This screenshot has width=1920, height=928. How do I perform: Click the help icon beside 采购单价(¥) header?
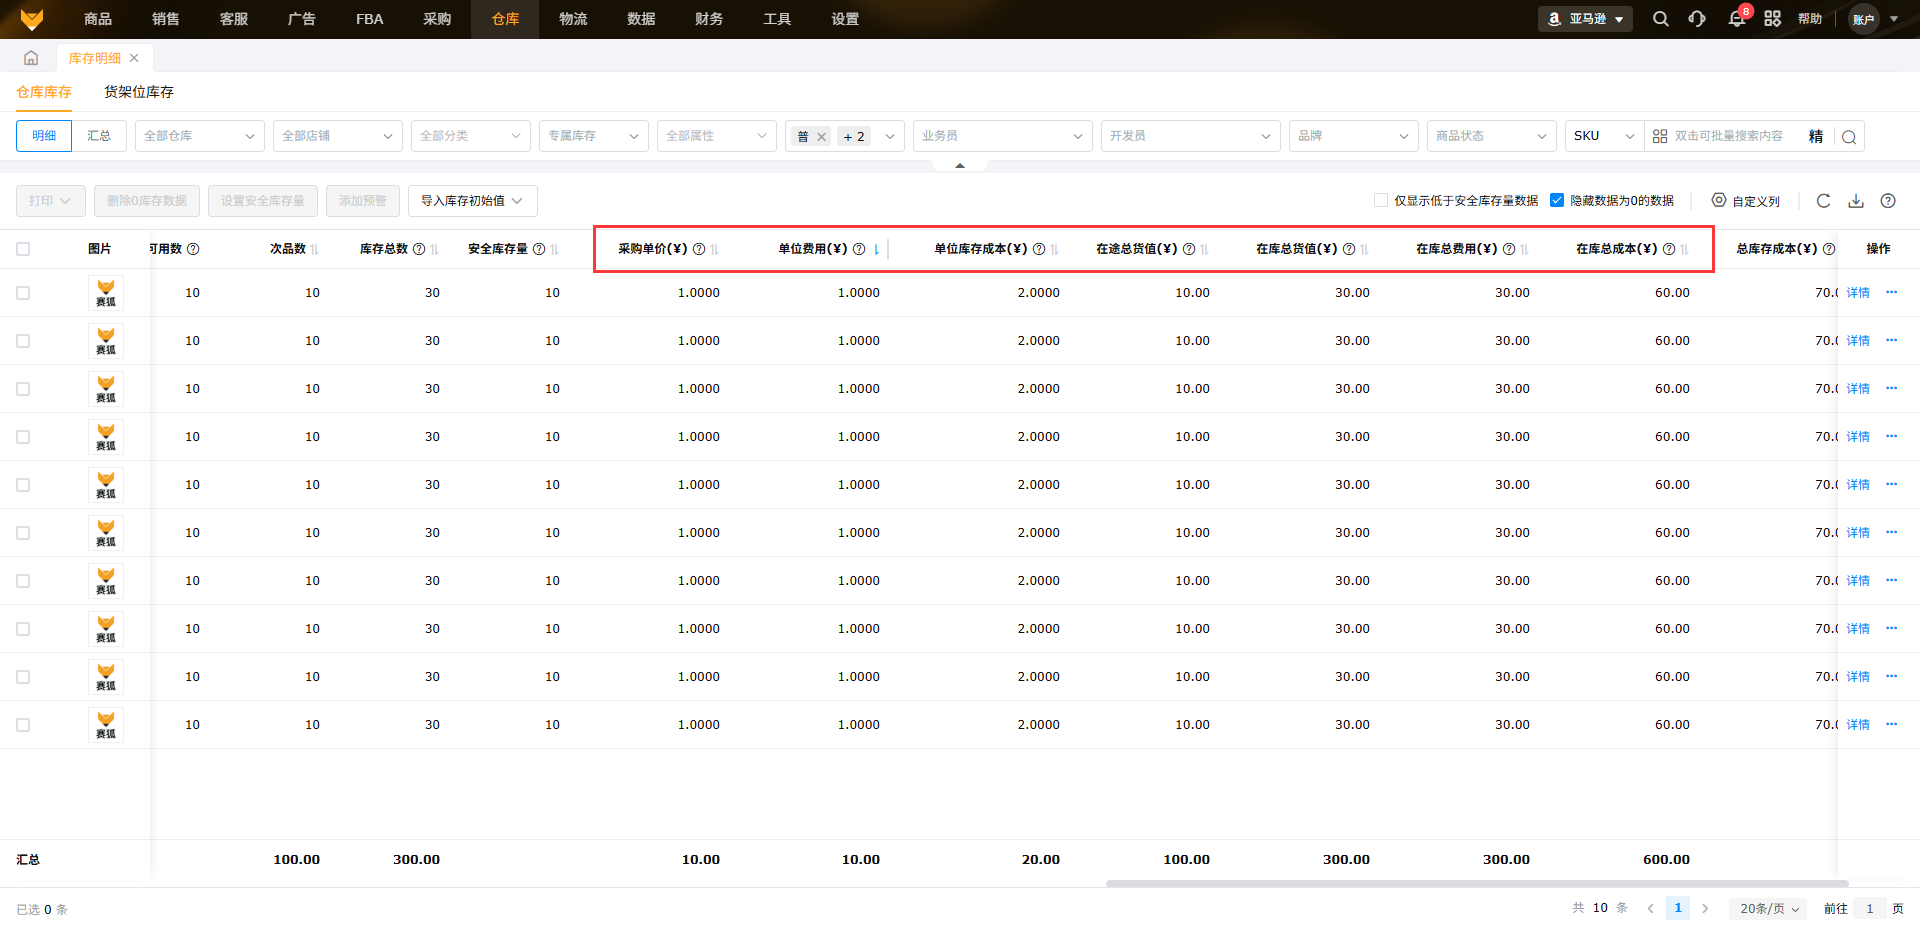(699, 249)
